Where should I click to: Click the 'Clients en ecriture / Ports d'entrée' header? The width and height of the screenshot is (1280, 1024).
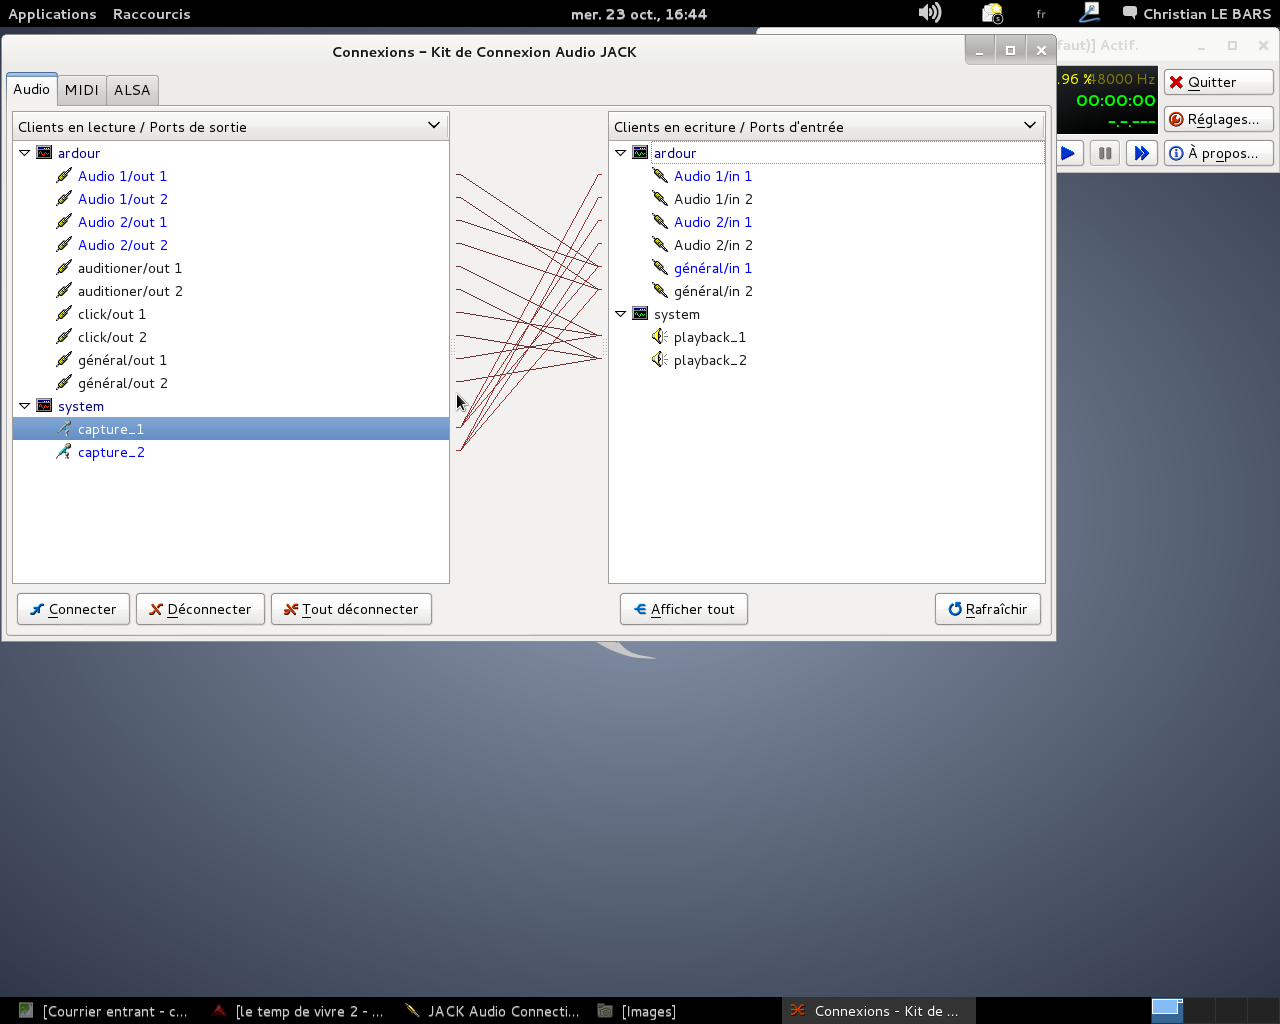[x=826, y=126]
